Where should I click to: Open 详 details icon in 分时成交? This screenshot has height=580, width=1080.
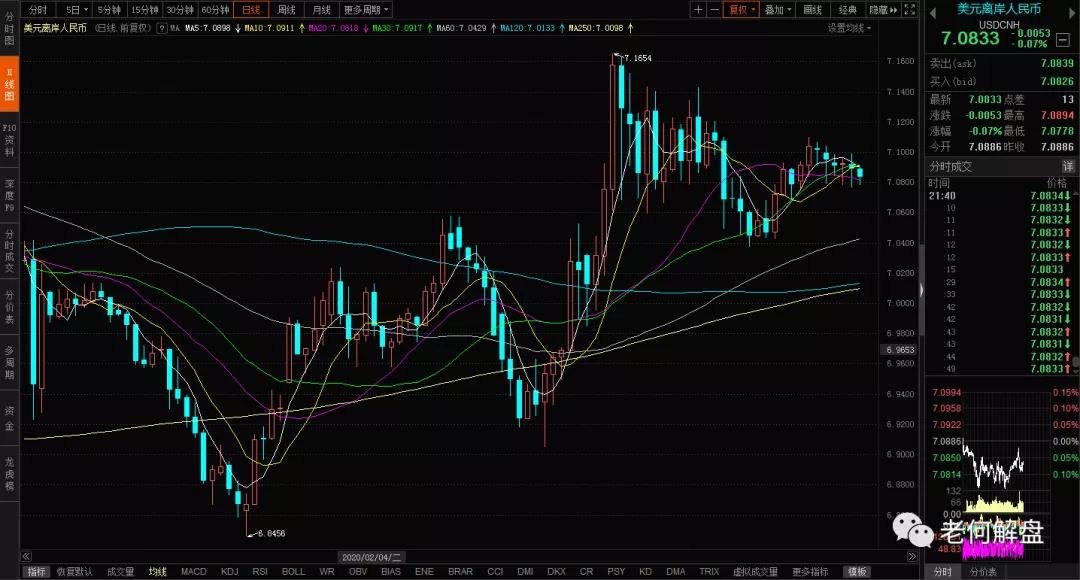point(1068,166)
